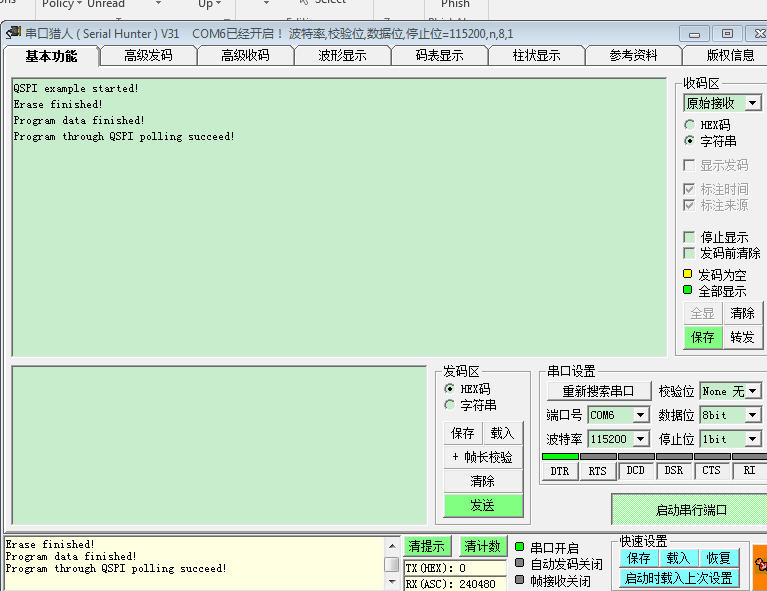Open the 端口号 COM6 dropdown
Screen dimensions: 767x591
(x=640, y=415)
